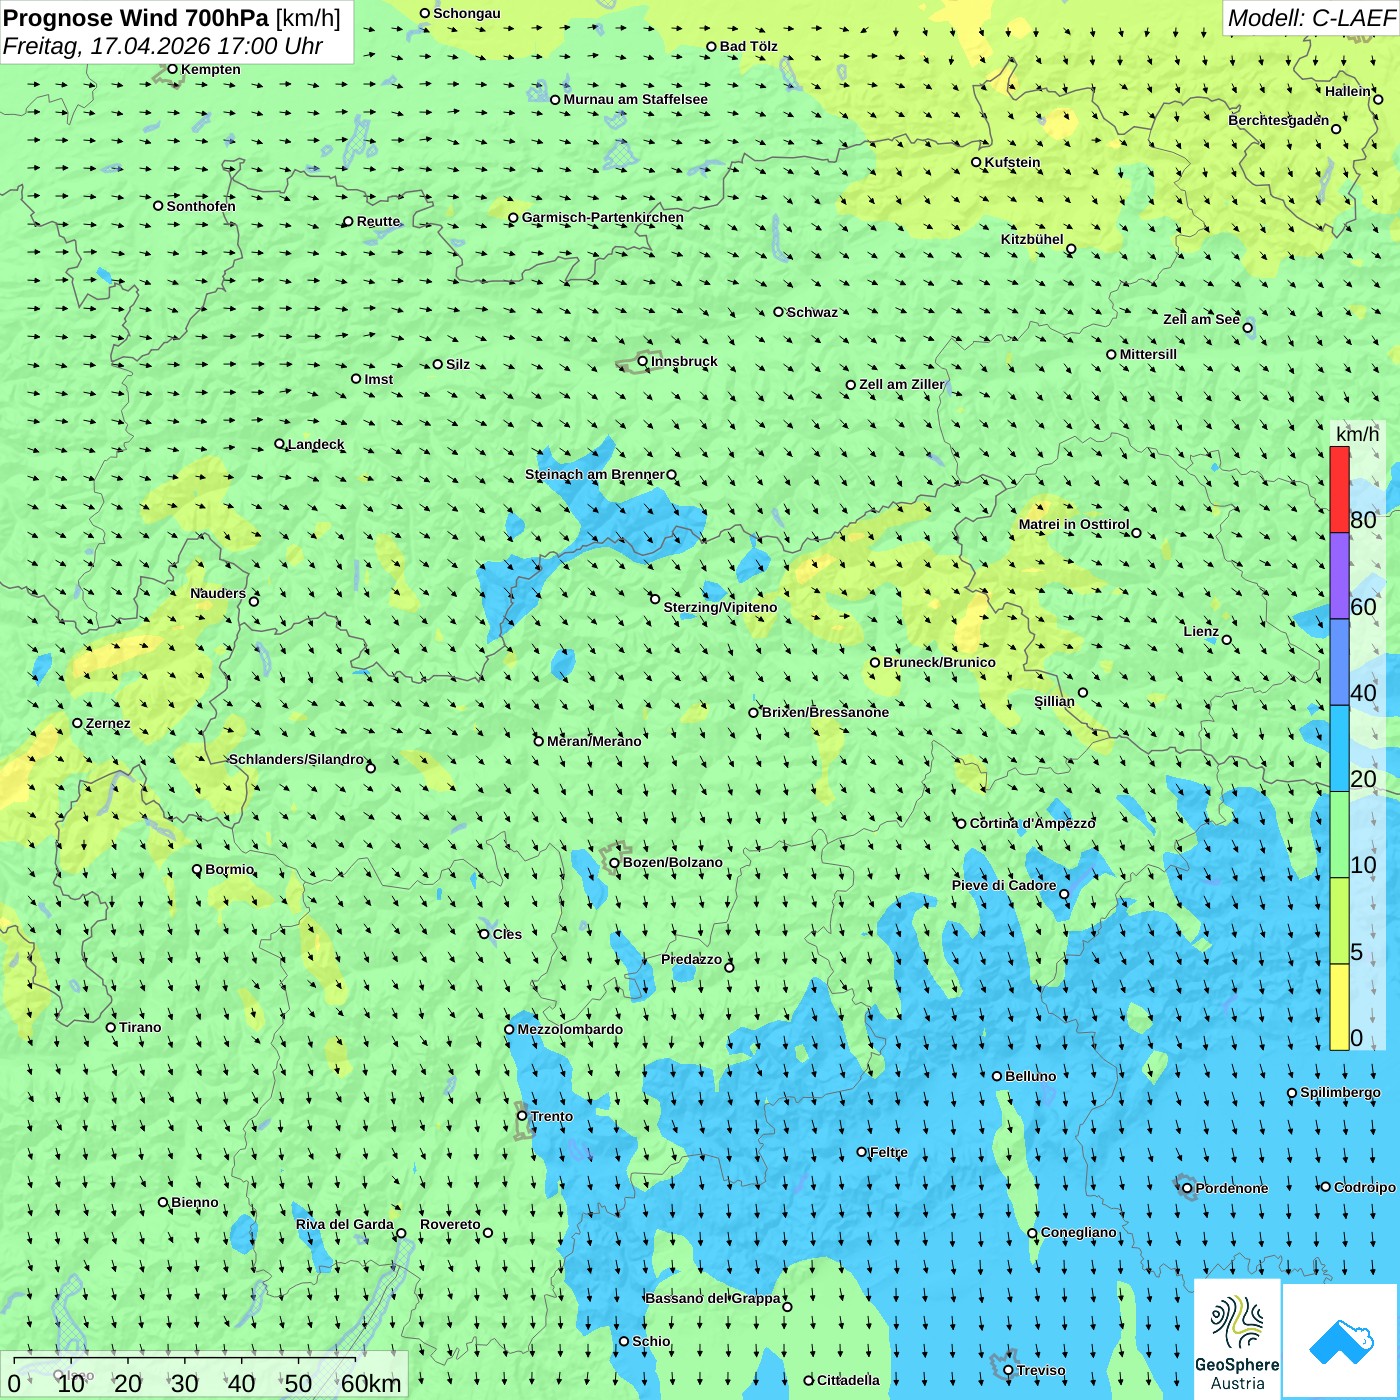
Task: Click the Schlanders/Silandro label
Action: (x=296, y=759)
